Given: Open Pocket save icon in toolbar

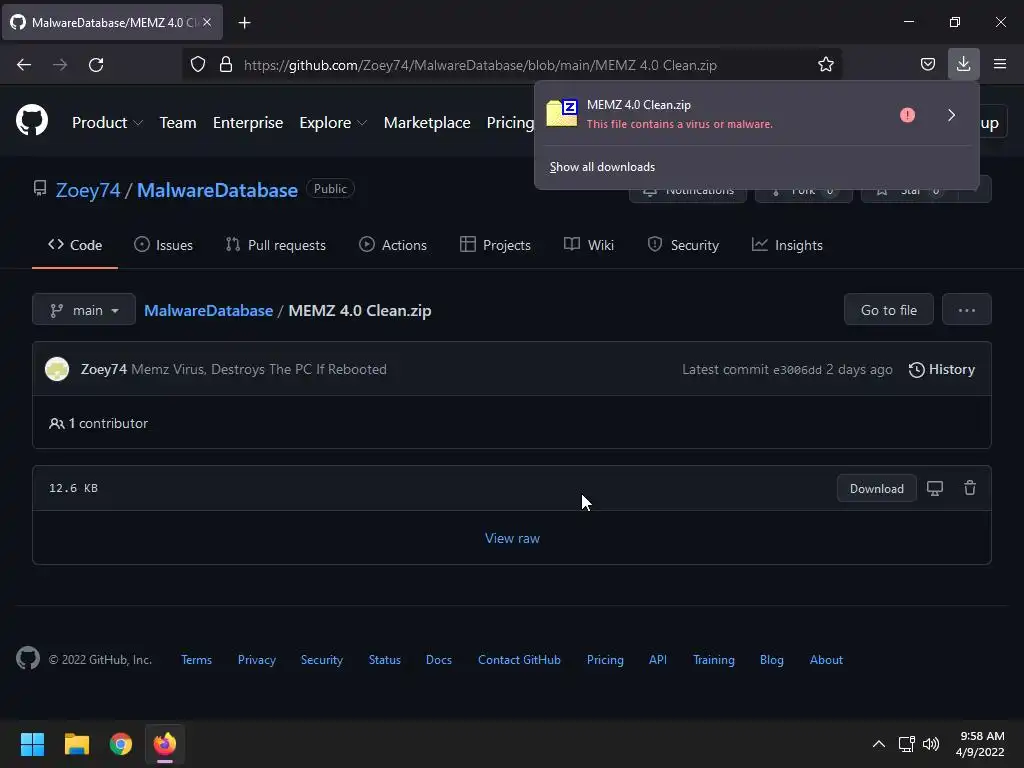Looking at the screenshot, I should pos(927,64).
